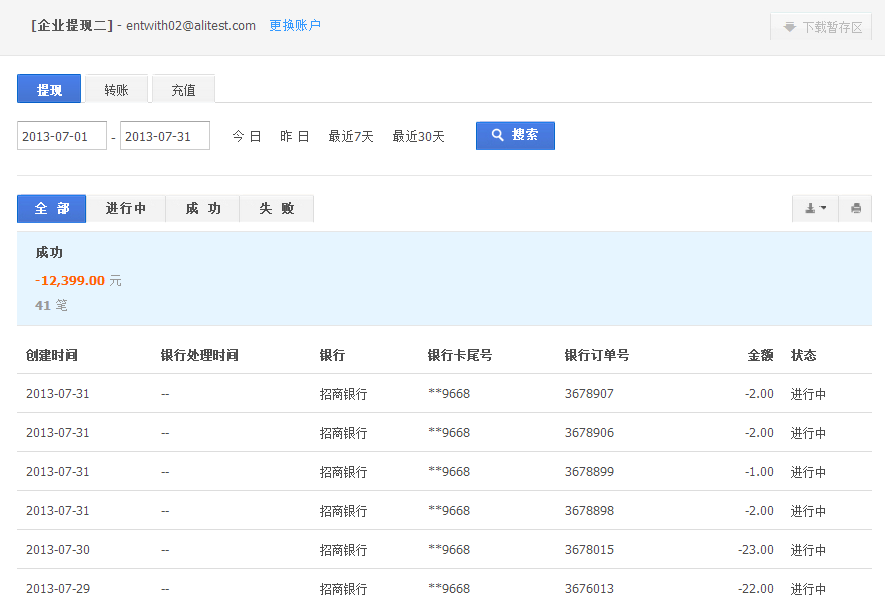Screen dimensions: 885x595
Task: Click order number 3678898
Action: 589,510
